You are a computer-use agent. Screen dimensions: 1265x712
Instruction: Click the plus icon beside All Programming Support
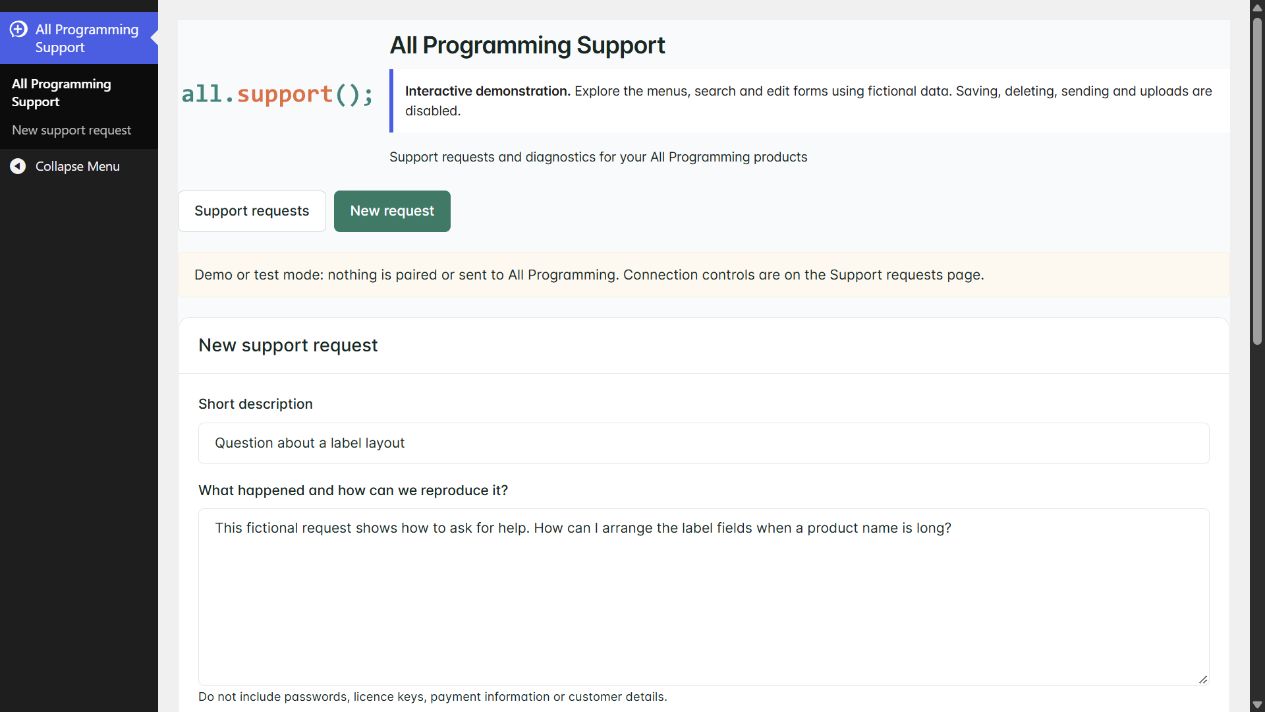[18, 30]
